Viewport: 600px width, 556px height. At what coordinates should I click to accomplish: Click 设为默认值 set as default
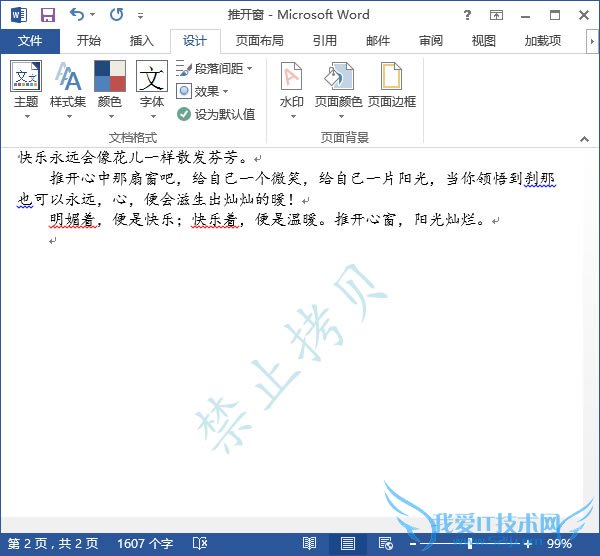coord(216,114)
